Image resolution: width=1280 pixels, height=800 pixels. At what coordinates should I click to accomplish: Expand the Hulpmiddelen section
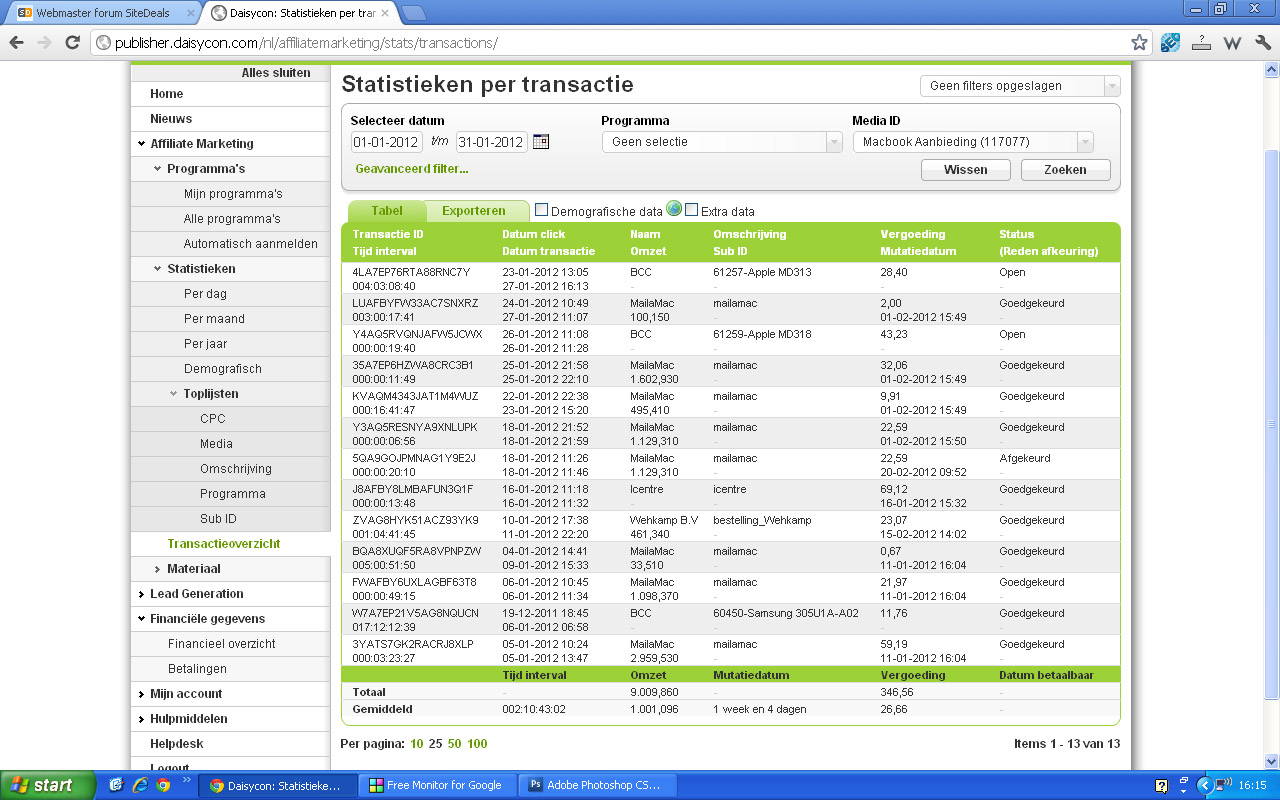click(142, 719)
